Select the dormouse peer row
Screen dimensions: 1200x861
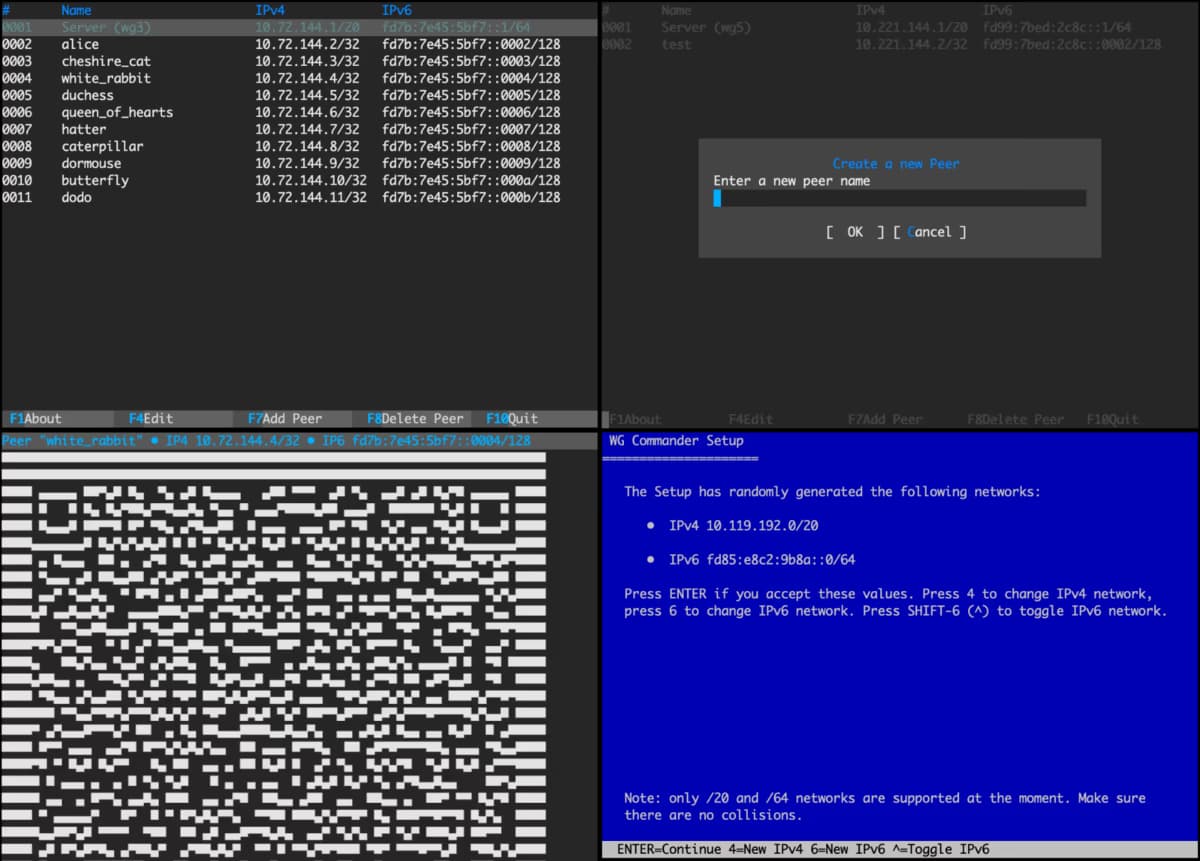pos(299,163)
